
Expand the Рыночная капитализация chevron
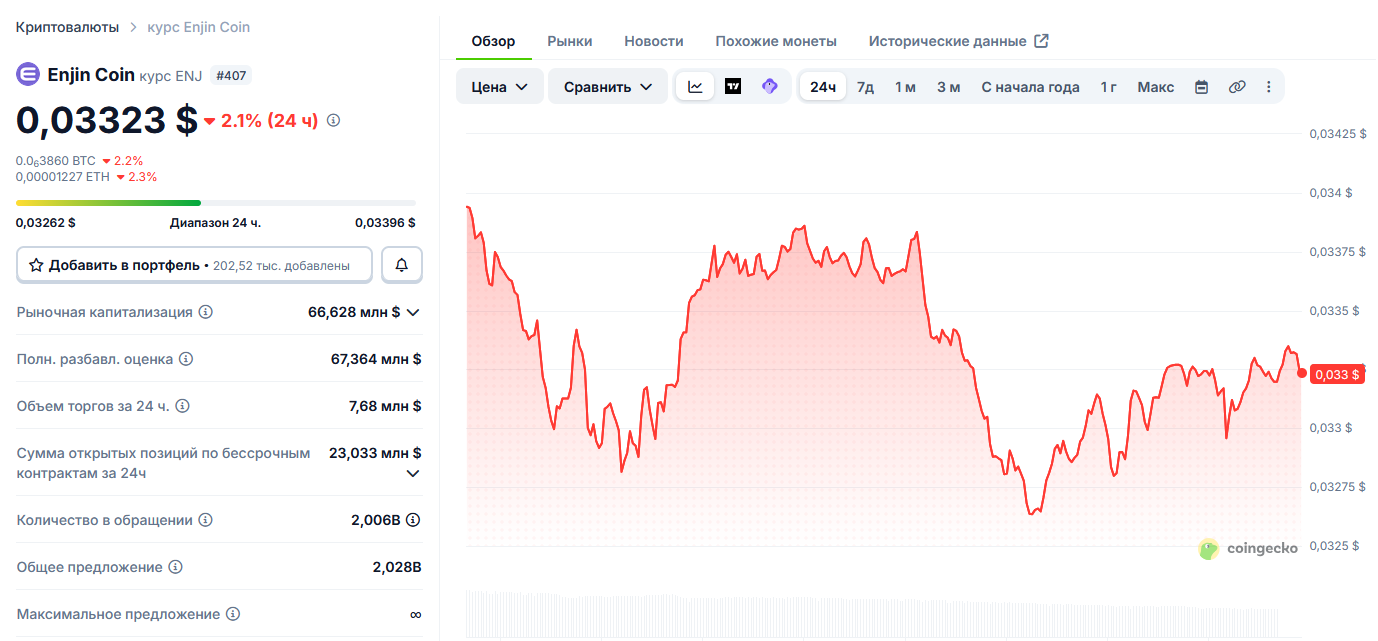point(413,312)
